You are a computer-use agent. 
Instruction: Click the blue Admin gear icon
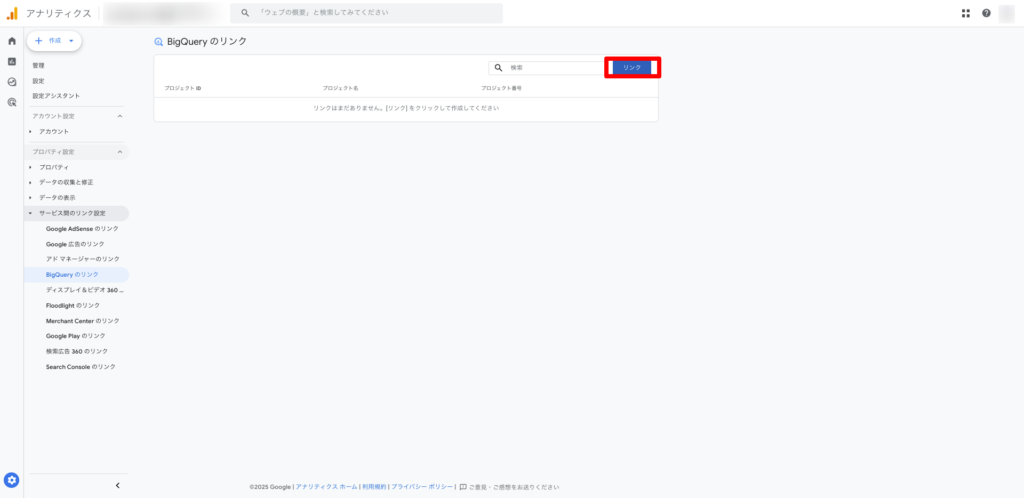point(12,480)
